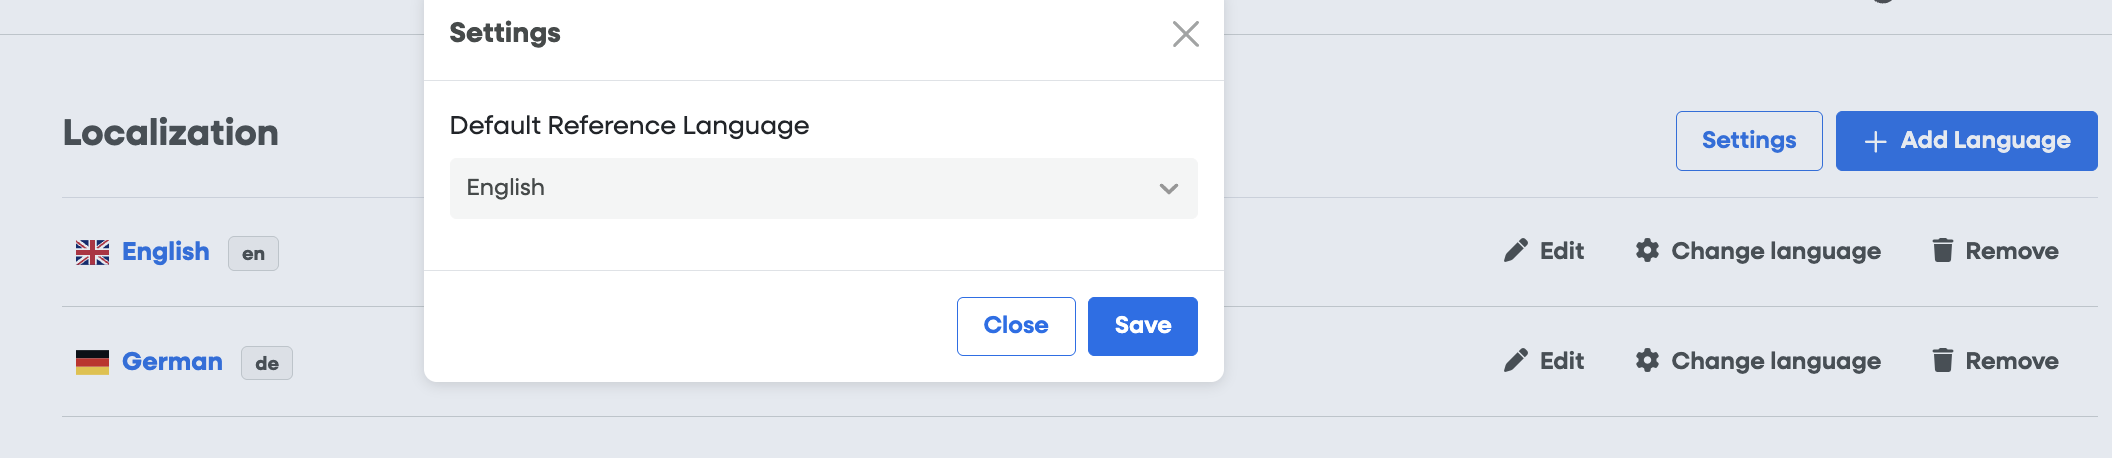The image size is (2112, 458).
Task: Click the United Kingdom flag icon
Action: click(x=92, y=252)
